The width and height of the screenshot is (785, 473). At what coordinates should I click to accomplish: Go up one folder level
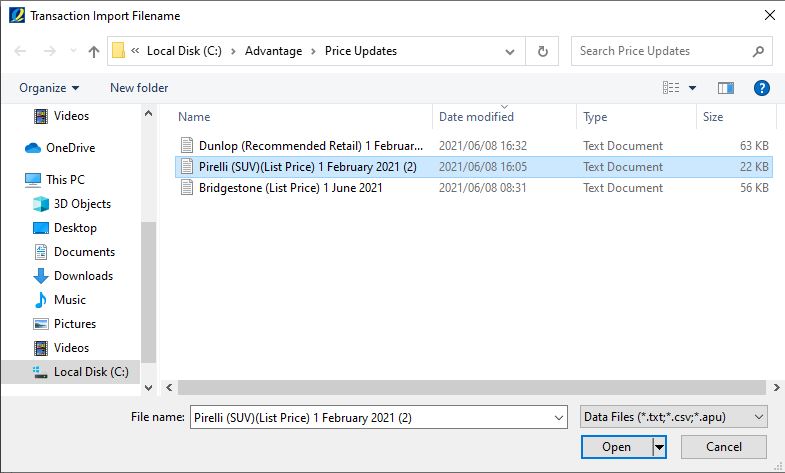[x=94, y=51]
